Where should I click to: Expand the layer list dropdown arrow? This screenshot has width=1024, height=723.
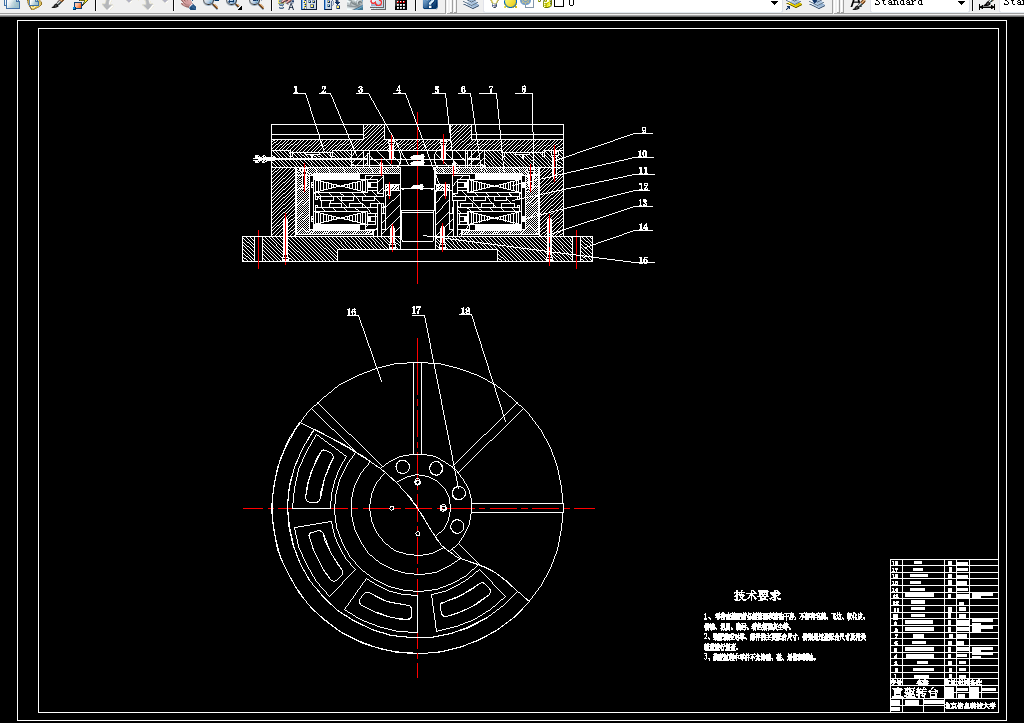775,3
